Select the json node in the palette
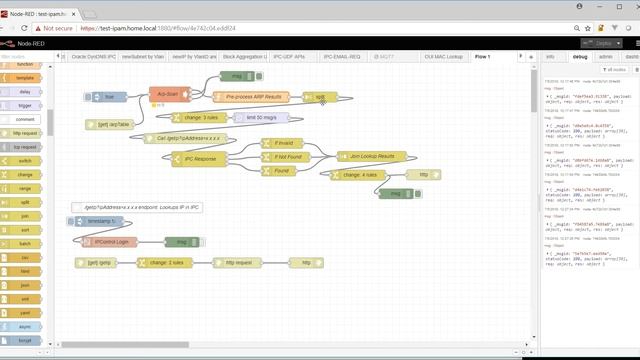The width and height of the screenshot is (640, 360). click(21, 285)
